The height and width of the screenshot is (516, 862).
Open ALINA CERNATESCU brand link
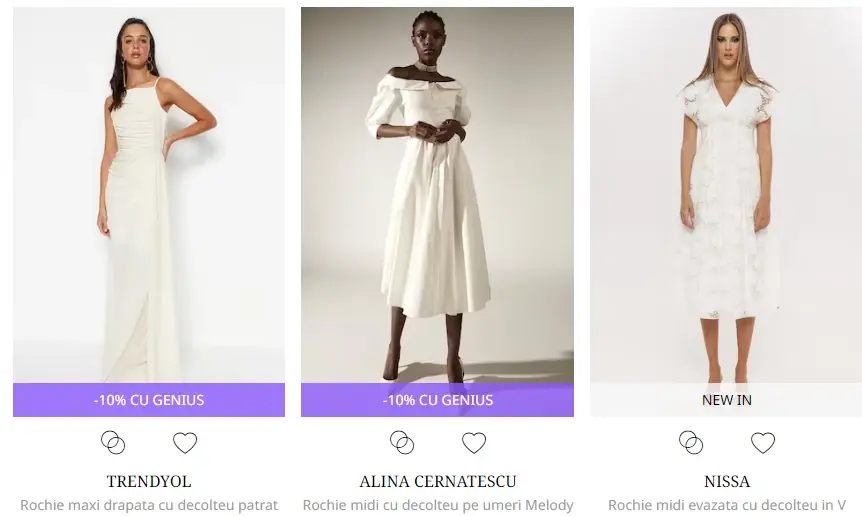(x=438, y=481)
